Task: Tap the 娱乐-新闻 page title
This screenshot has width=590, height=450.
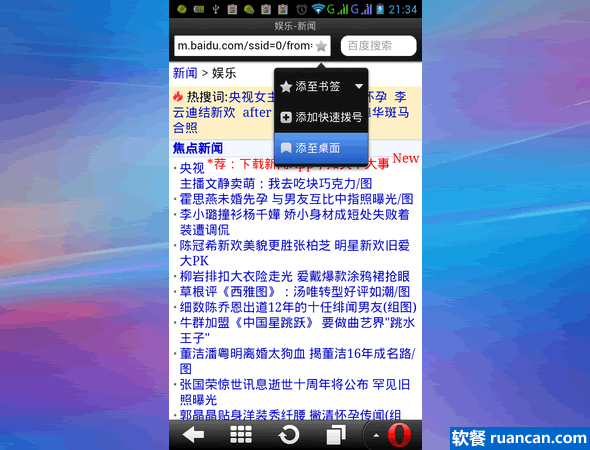Action: pyautogui.click(x=295, y=26)
